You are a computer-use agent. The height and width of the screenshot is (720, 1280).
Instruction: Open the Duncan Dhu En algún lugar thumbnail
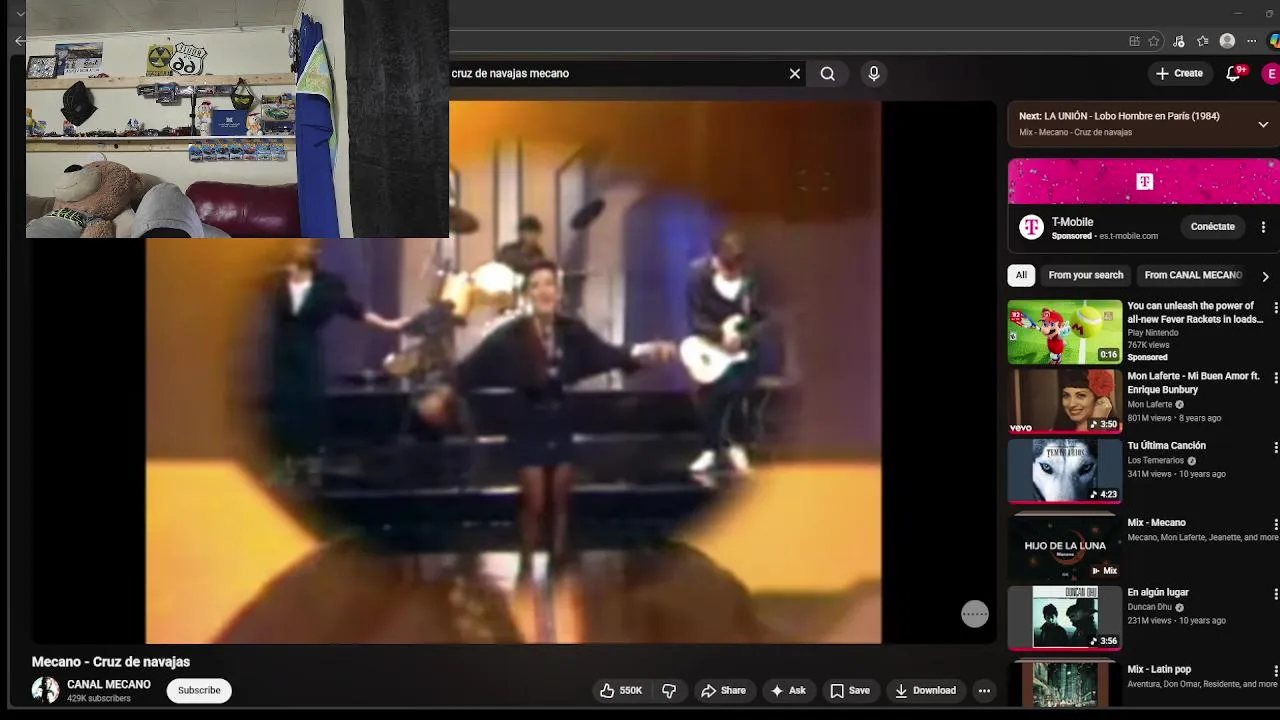[1065, 618]
